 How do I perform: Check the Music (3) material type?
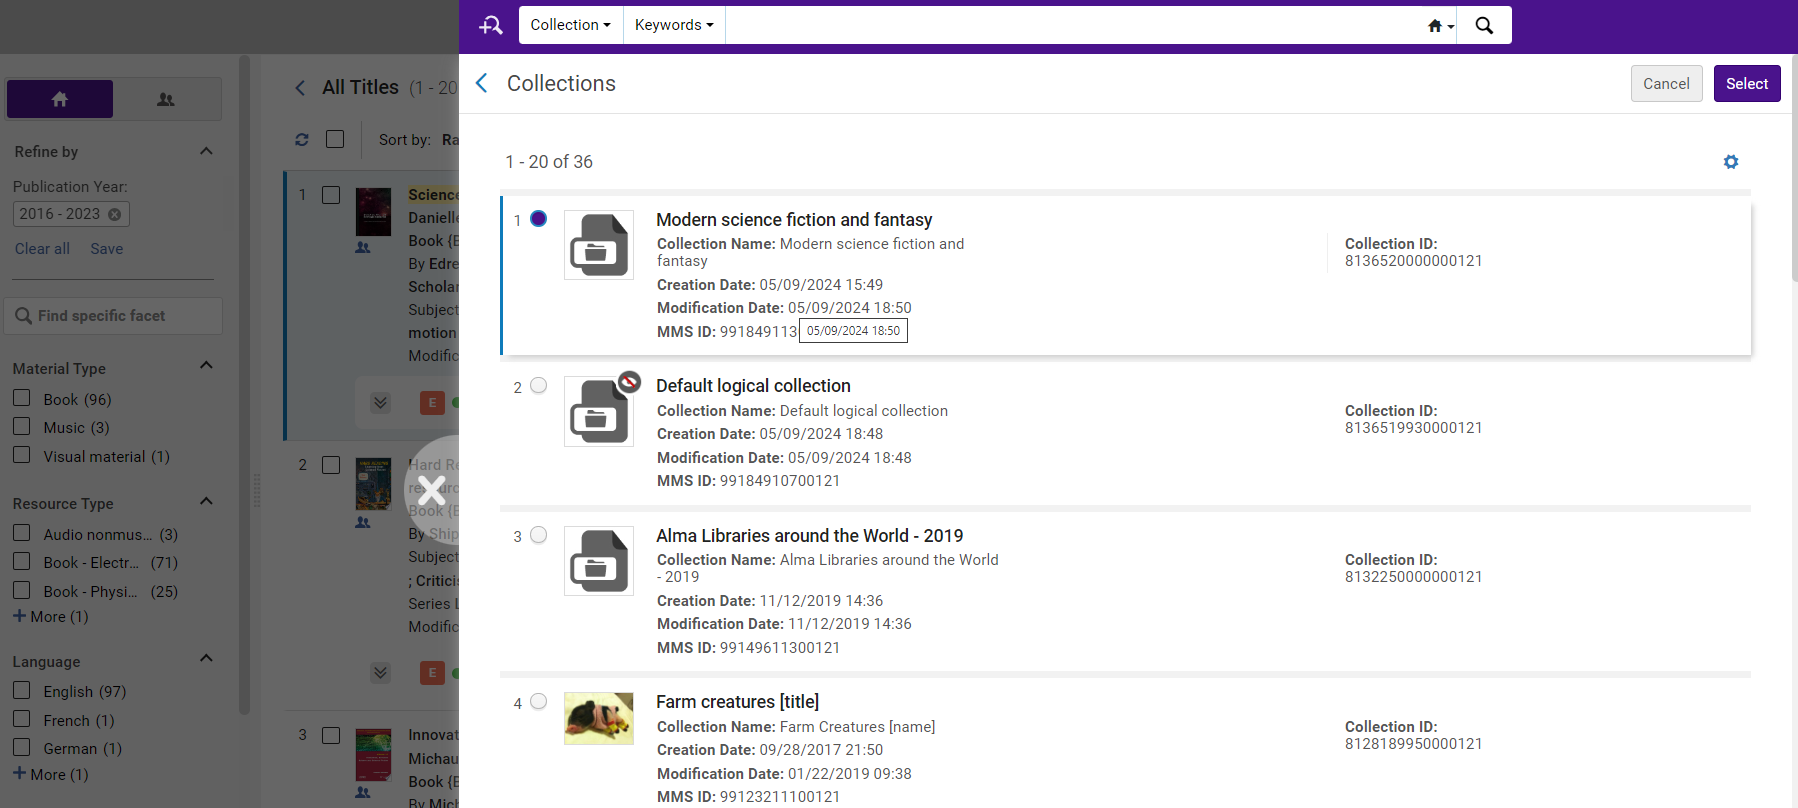click(x=22, y=426)
